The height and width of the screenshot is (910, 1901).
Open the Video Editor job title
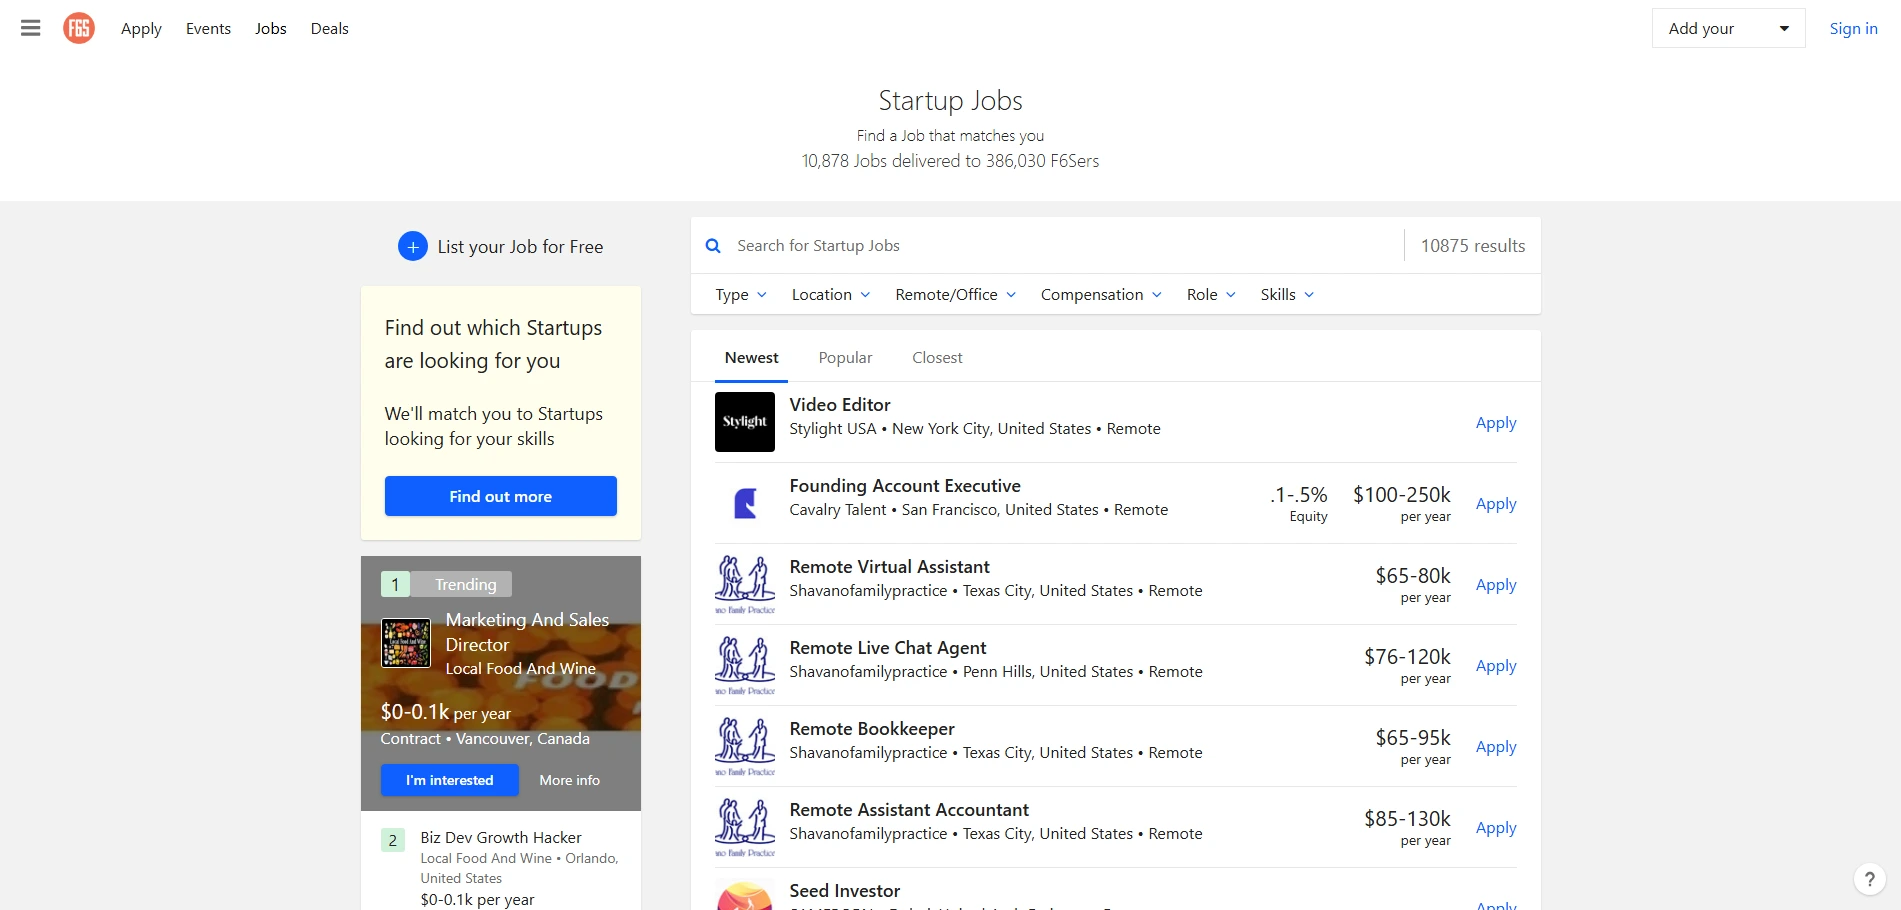[x=840, y=405]
